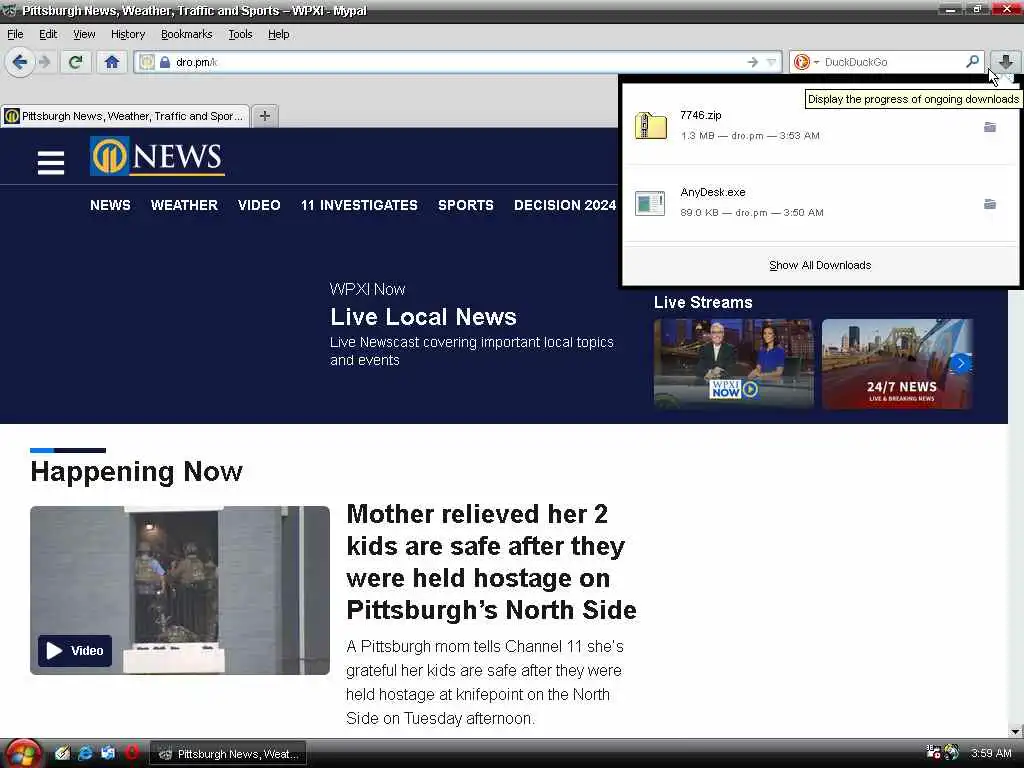Image resolution: width=1024 pixels, height=768 pixels.
Task: Open the 'Mother relieved her 2 kids' headline
Action: [492, 562]
